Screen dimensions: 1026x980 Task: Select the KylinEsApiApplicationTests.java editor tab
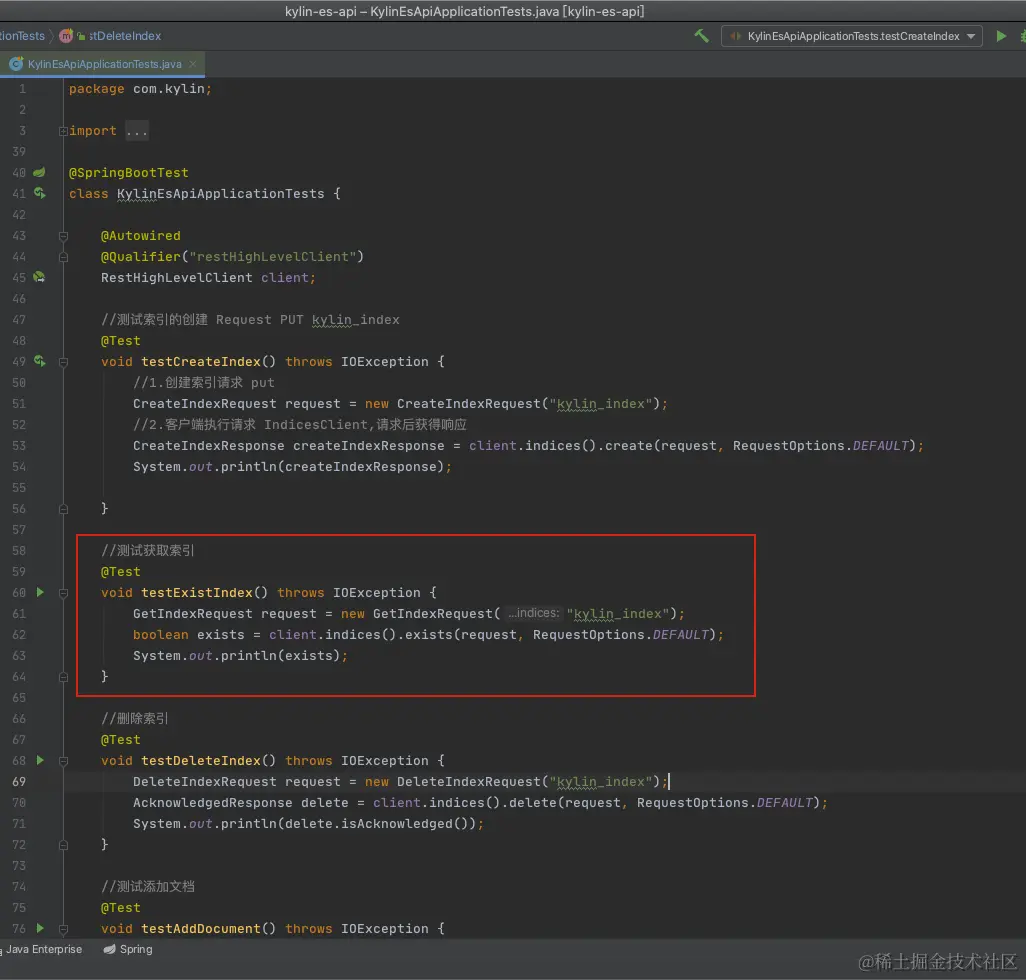click(103, 64)
